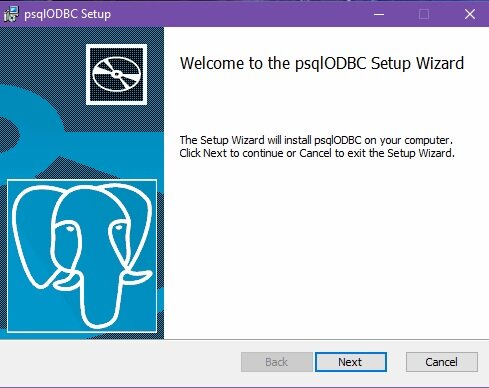Open the installer icon system menu
Image resolution: width=489 pixels, height=388 pixels.
pyautogui.click(x=11, y=14)
